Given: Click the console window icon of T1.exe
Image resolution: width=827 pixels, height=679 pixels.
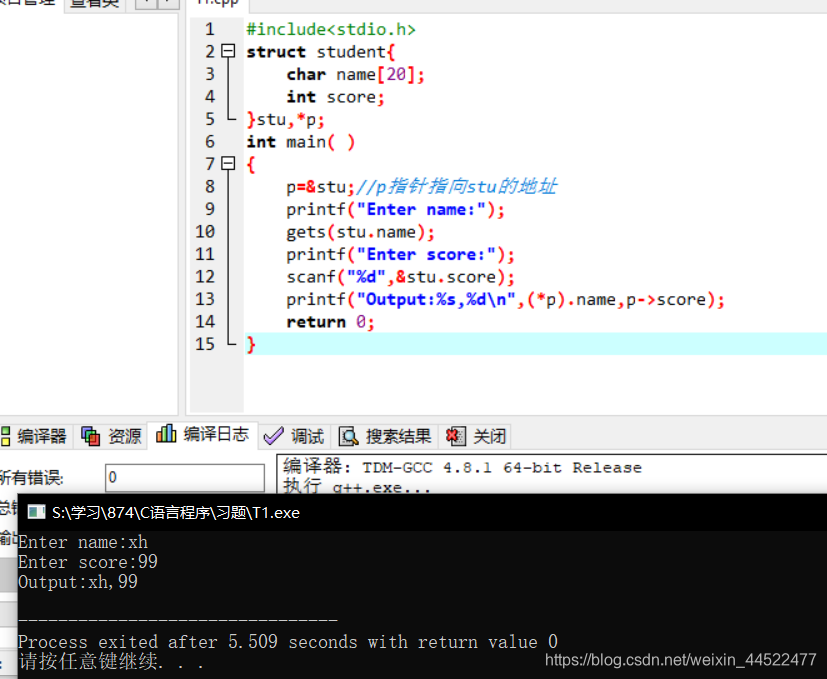Looking at the screenshot, I should coord(36,512).
